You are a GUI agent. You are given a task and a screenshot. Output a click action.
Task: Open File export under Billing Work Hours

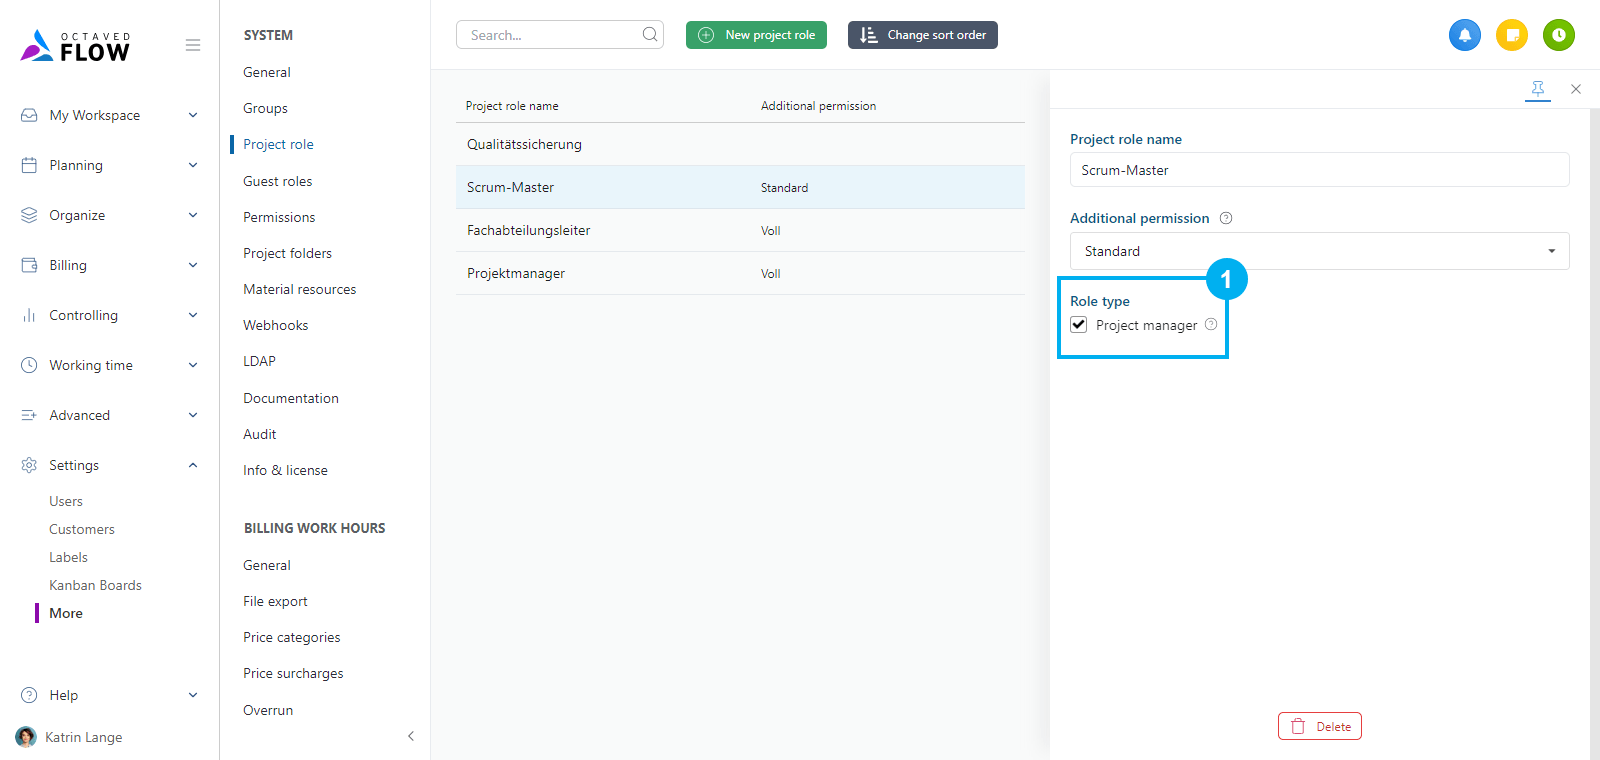(x=275, y=601)
